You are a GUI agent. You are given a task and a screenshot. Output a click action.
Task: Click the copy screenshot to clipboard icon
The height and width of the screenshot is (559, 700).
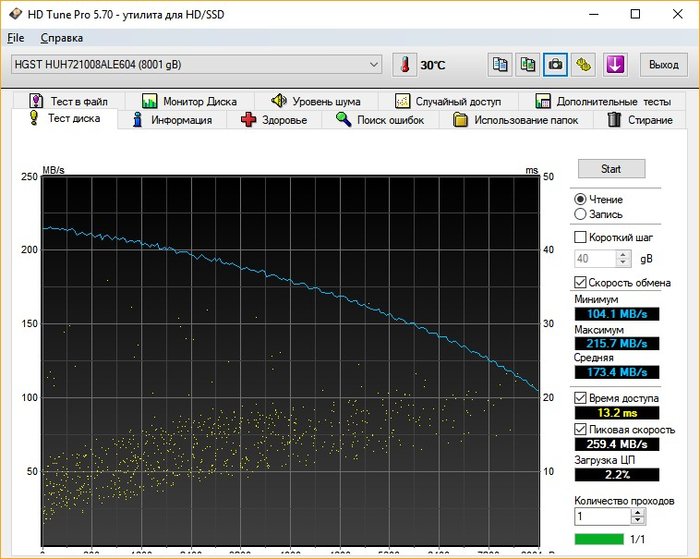528,65
